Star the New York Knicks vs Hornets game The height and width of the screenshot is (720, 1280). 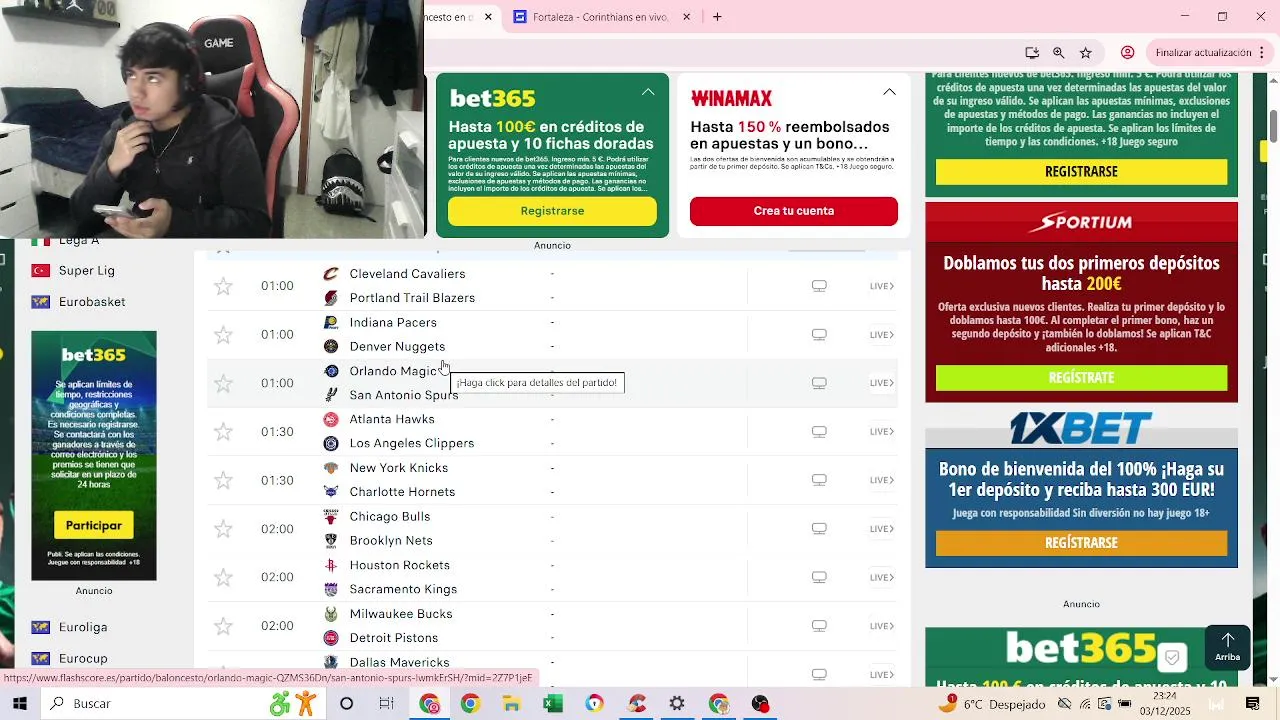(223, 480)
